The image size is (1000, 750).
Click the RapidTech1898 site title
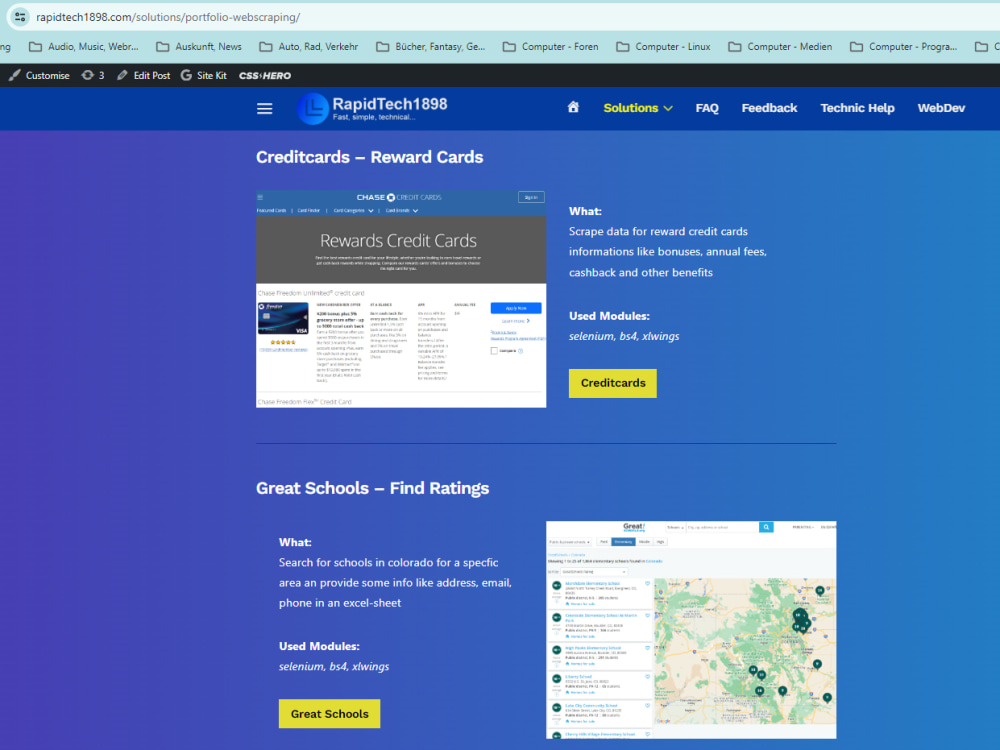[390, 104]
